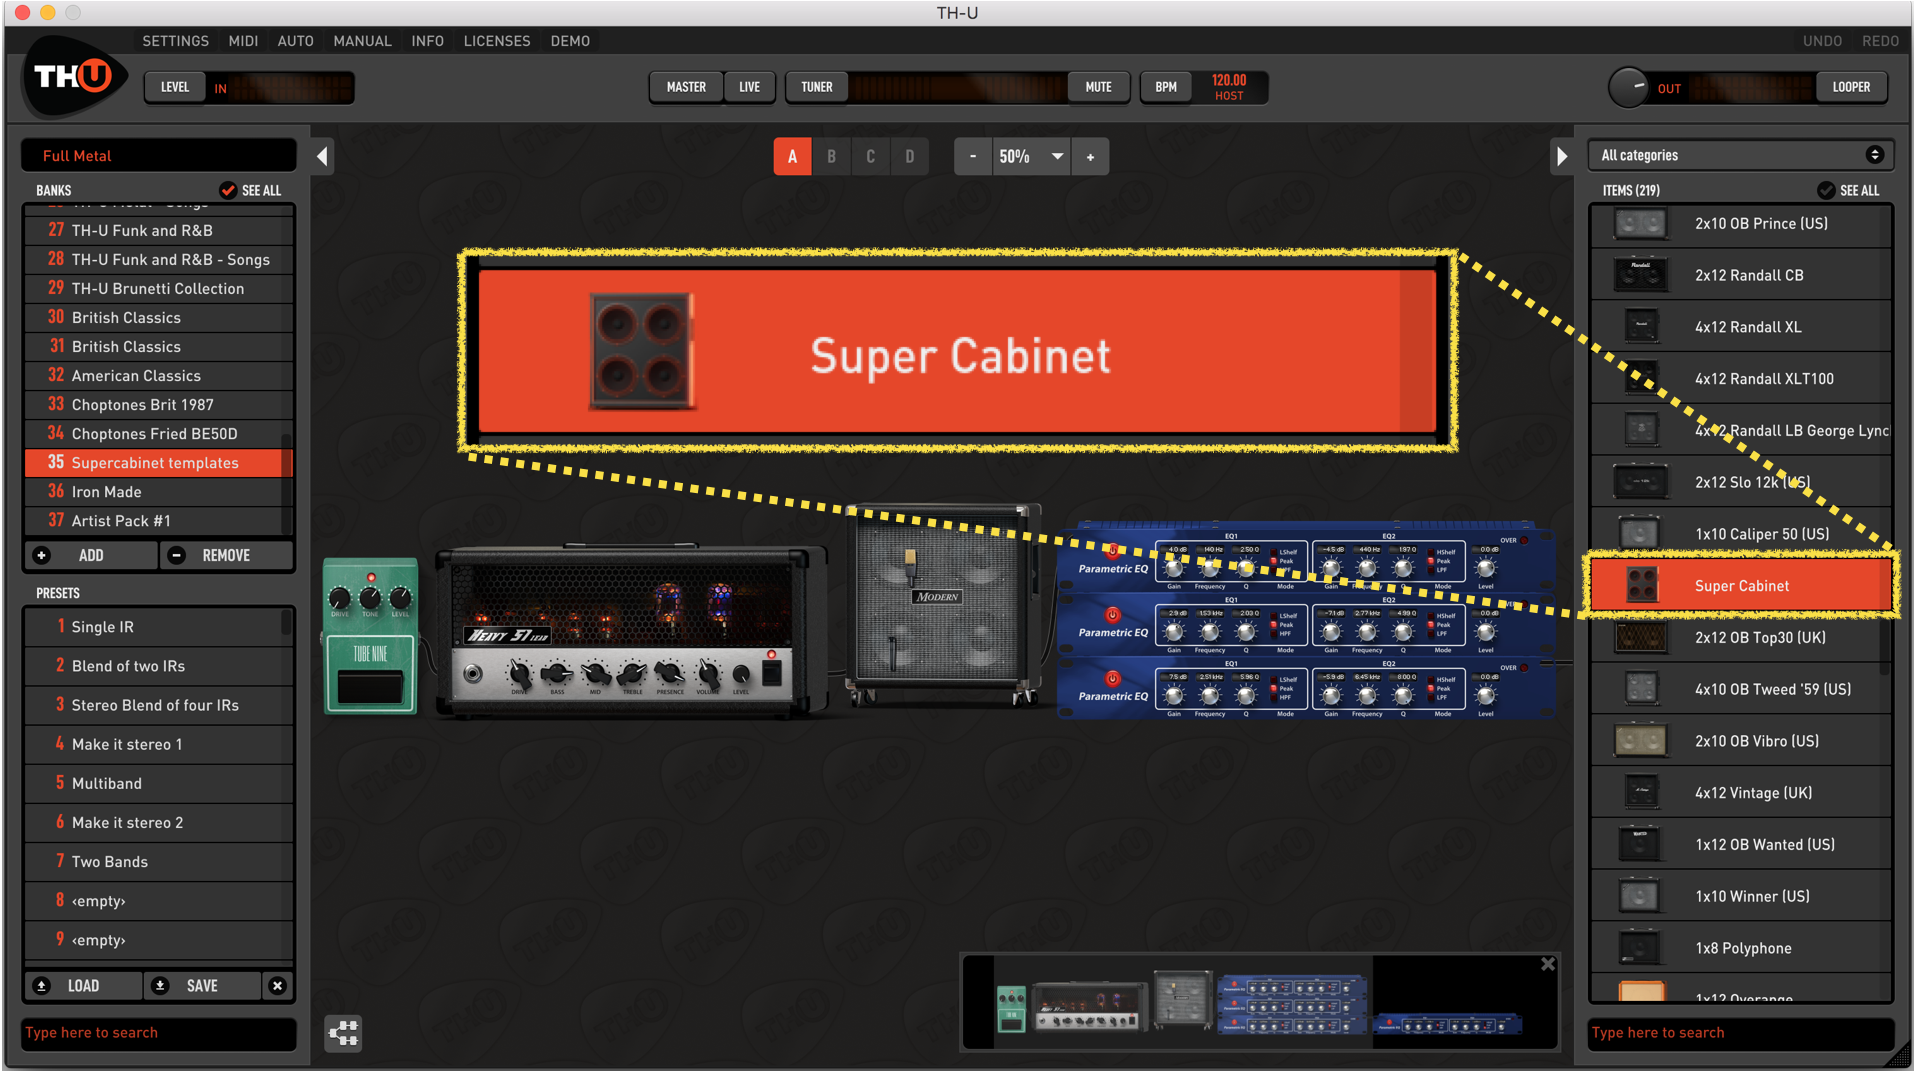Viewport: 1918px width, 1074px height.
Task: Open the LICENSES menu
Action: [496, 41]
